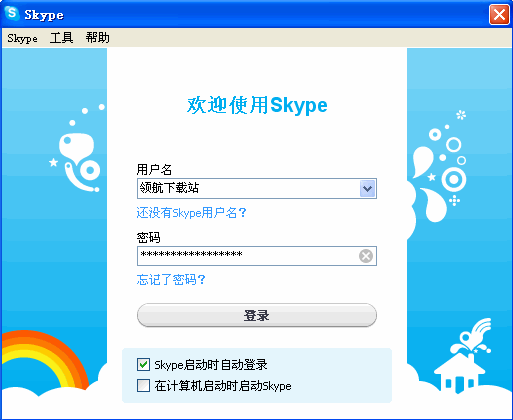Clear the password with the X icon
The image size is (513, 420).
point(366,256)
